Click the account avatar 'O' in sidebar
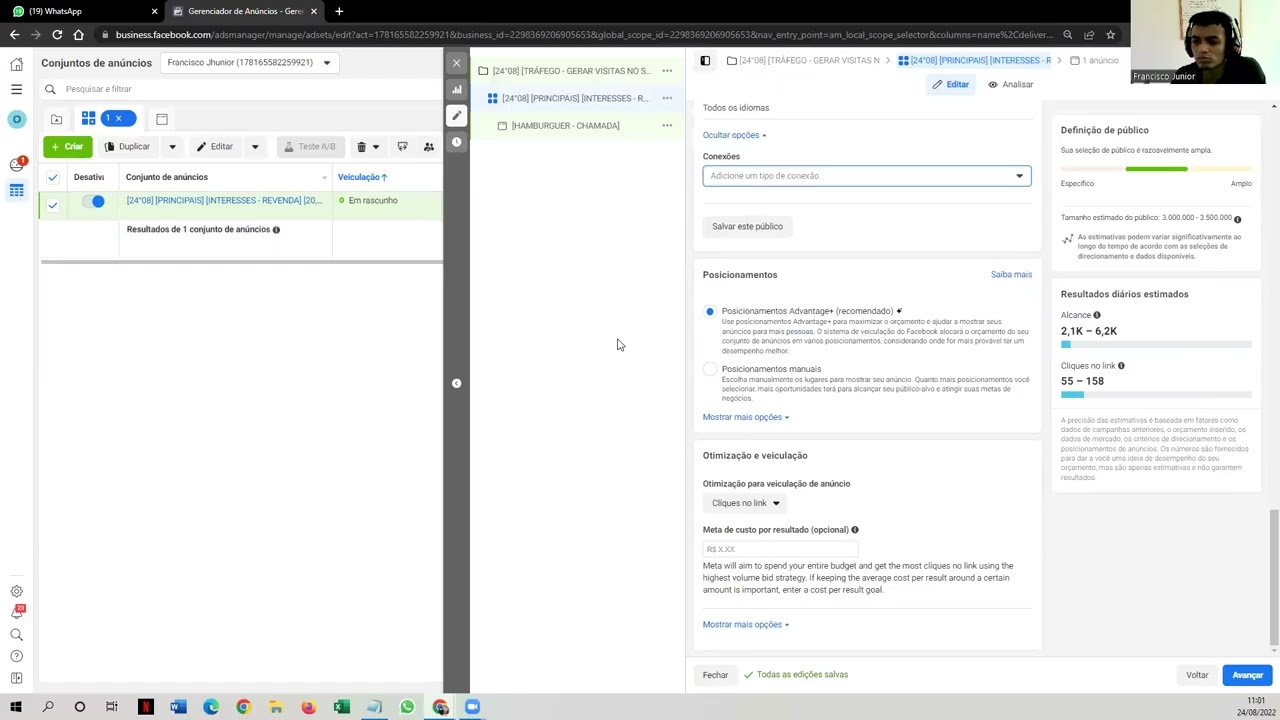 (x=16, y=119)
